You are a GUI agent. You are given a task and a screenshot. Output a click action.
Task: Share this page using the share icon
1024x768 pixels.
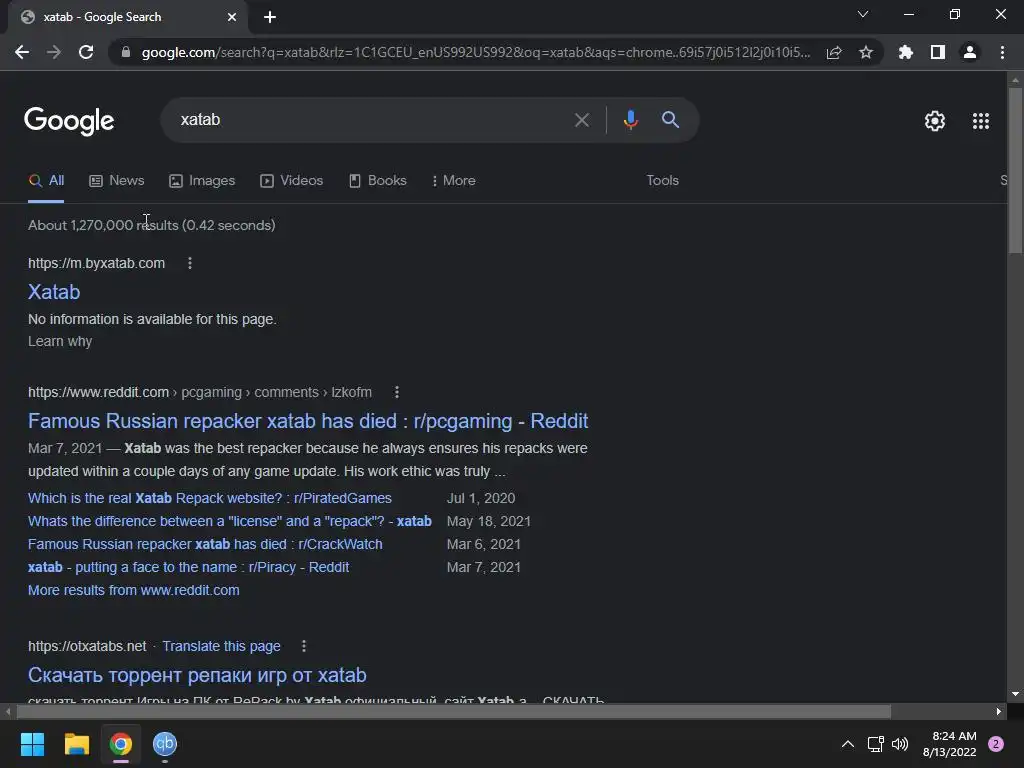pos(834,52)
